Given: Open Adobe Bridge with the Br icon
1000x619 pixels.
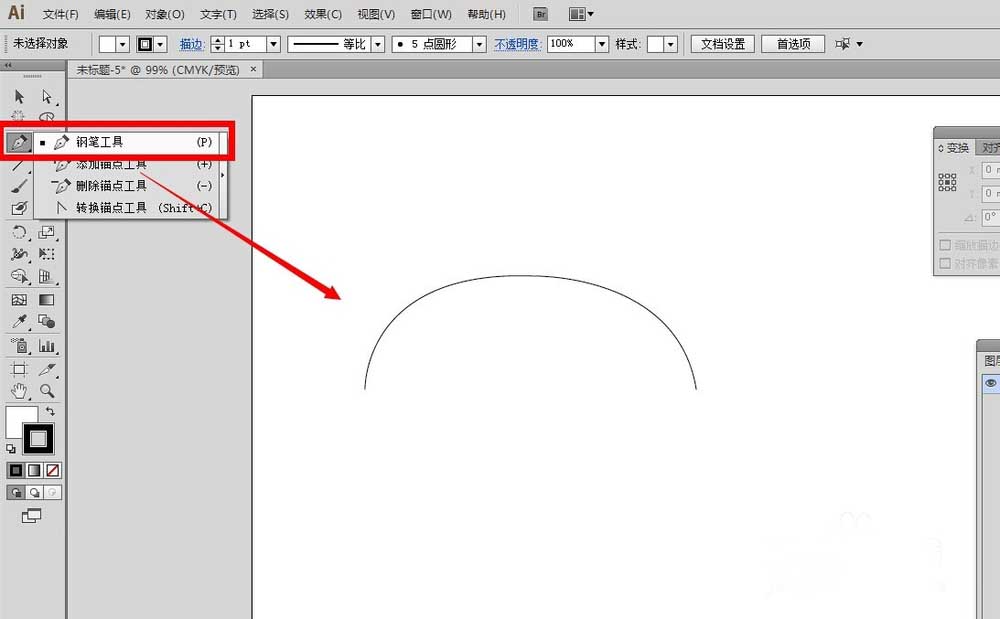Looking at the screenshot, I should [540, 14].
